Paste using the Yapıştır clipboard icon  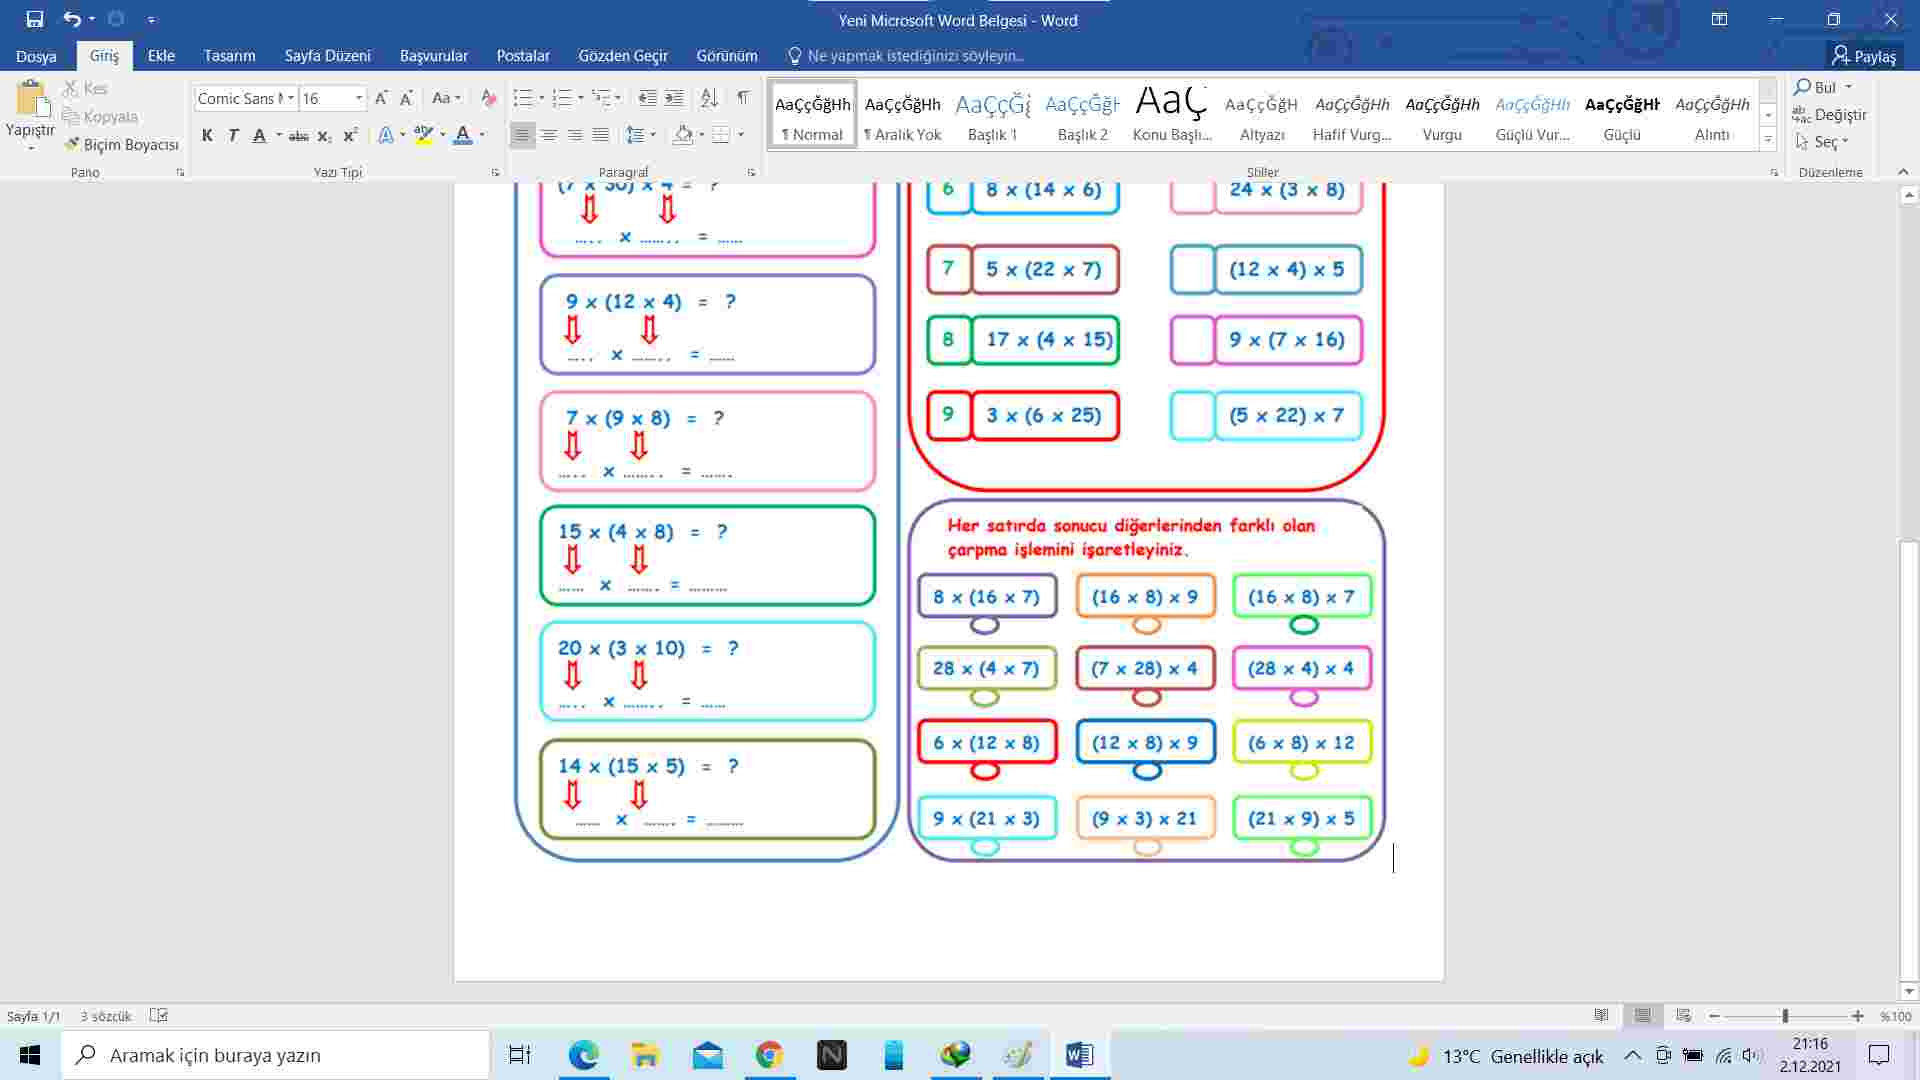31,99
